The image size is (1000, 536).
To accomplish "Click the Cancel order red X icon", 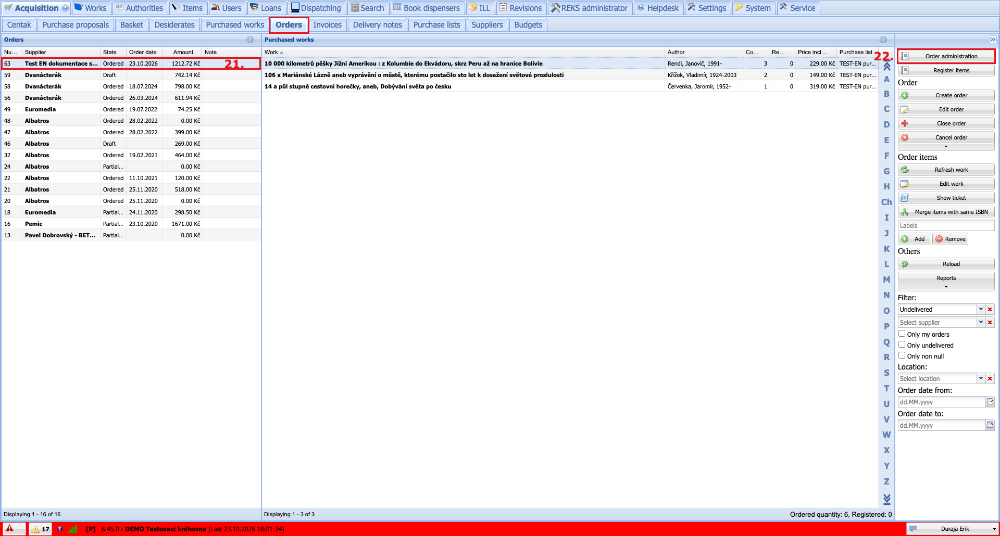I will [904, 137].
